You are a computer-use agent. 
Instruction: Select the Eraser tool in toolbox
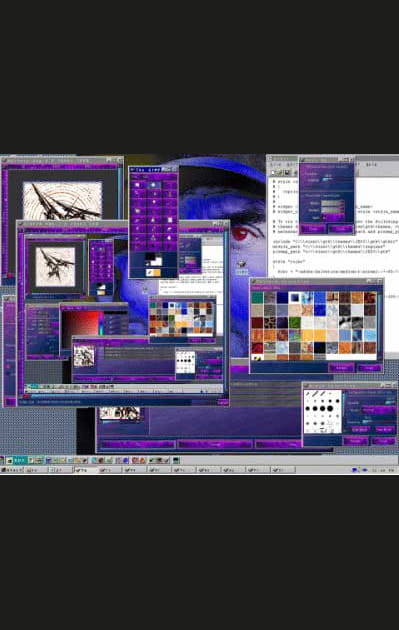170,228
